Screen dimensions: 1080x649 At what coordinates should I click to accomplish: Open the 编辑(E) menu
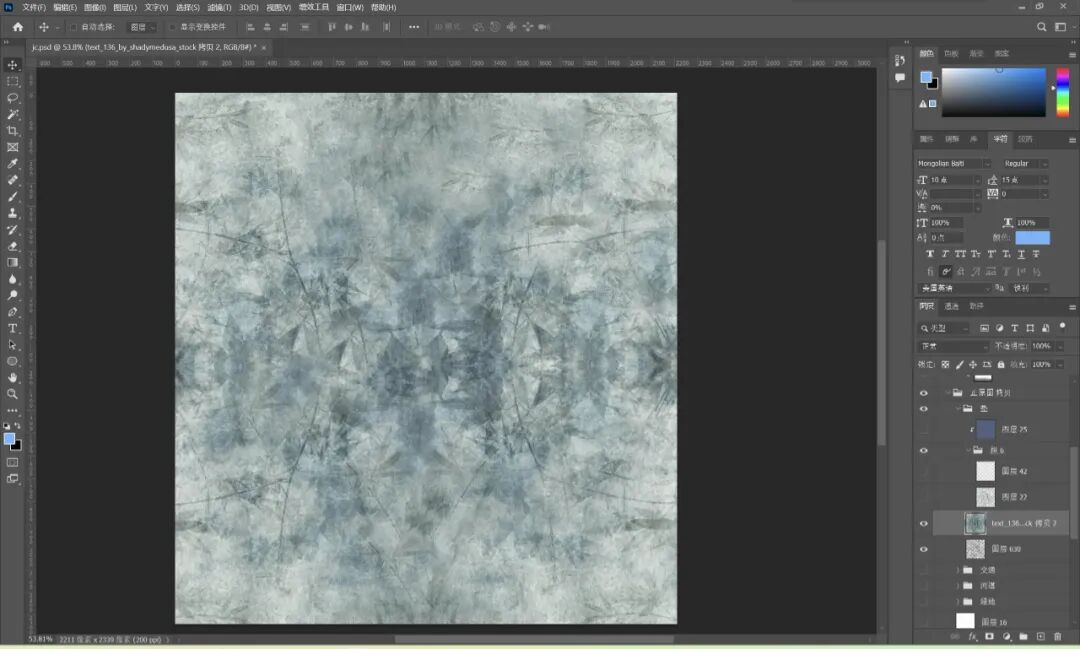[65, 8]
